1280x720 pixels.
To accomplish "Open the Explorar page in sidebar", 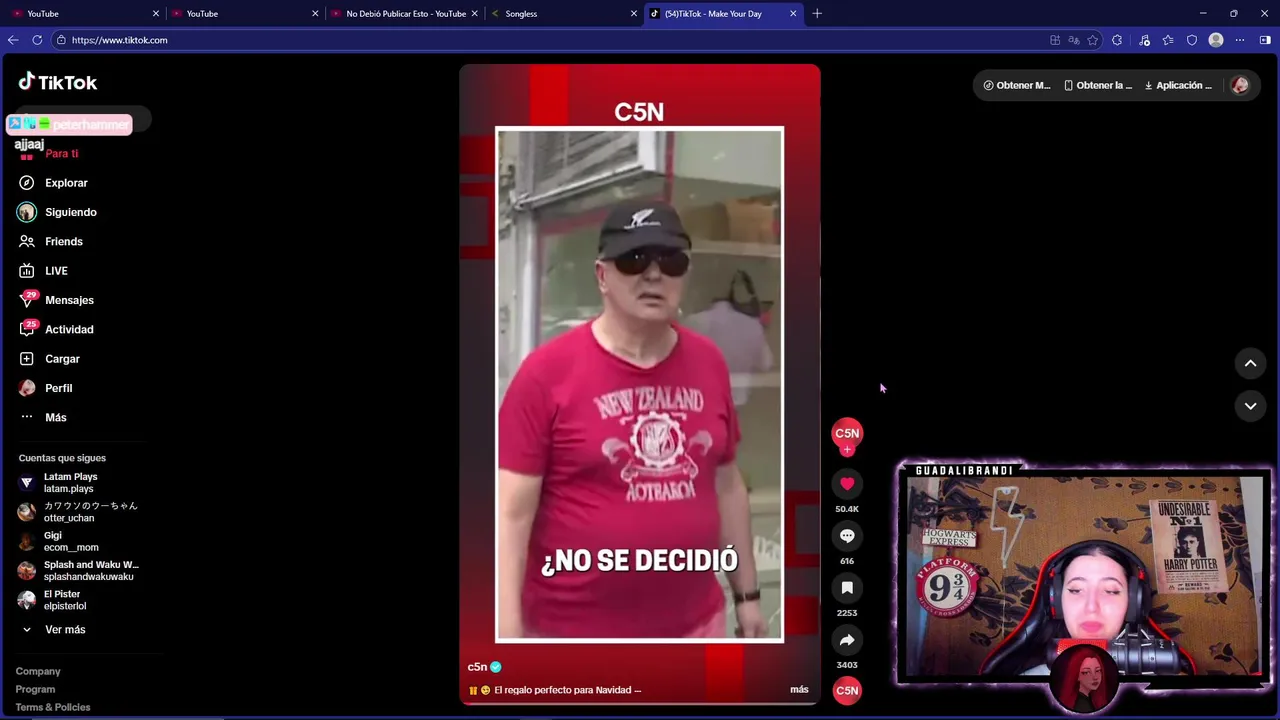I will coord(66,183).
